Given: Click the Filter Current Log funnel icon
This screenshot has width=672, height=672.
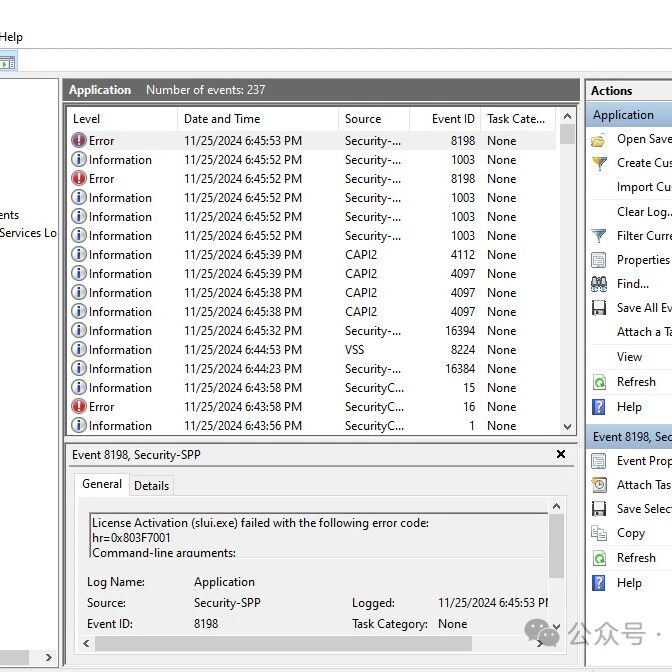Looking at the screenshot, I should coord(599,236).
